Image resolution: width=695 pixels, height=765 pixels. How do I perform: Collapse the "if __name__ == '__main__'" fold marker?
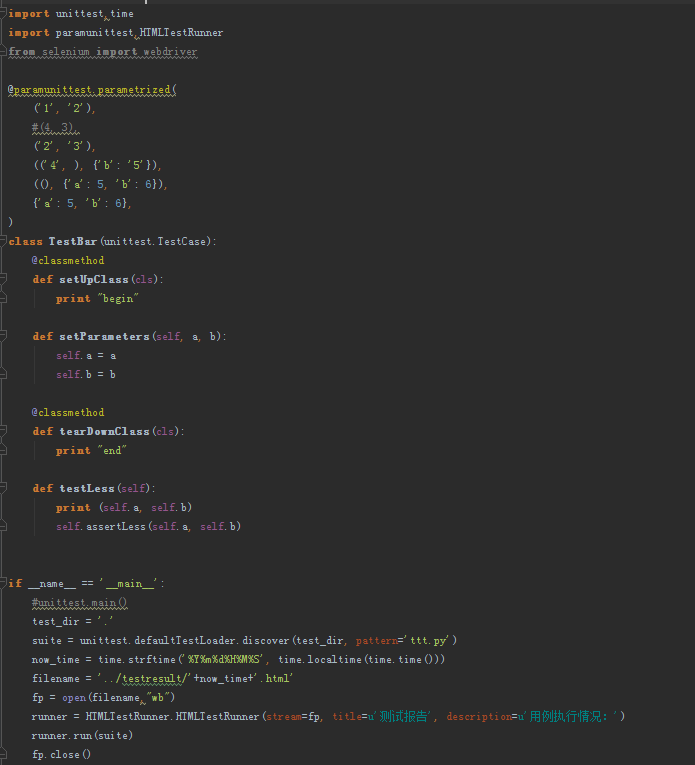(x=3, y=583)
